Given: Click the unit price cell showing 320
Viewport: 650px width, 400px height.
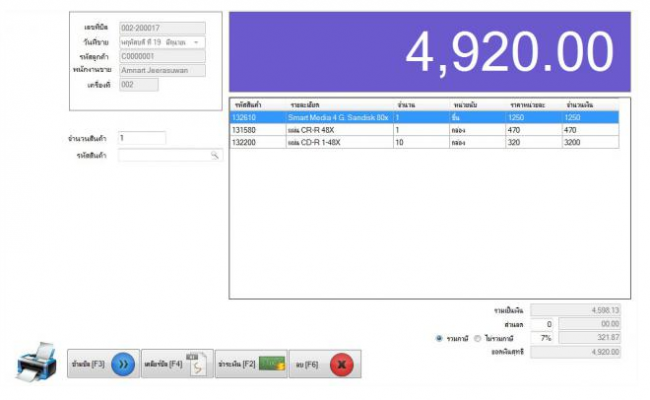Looking at the screenshot, I should [534, 142].
